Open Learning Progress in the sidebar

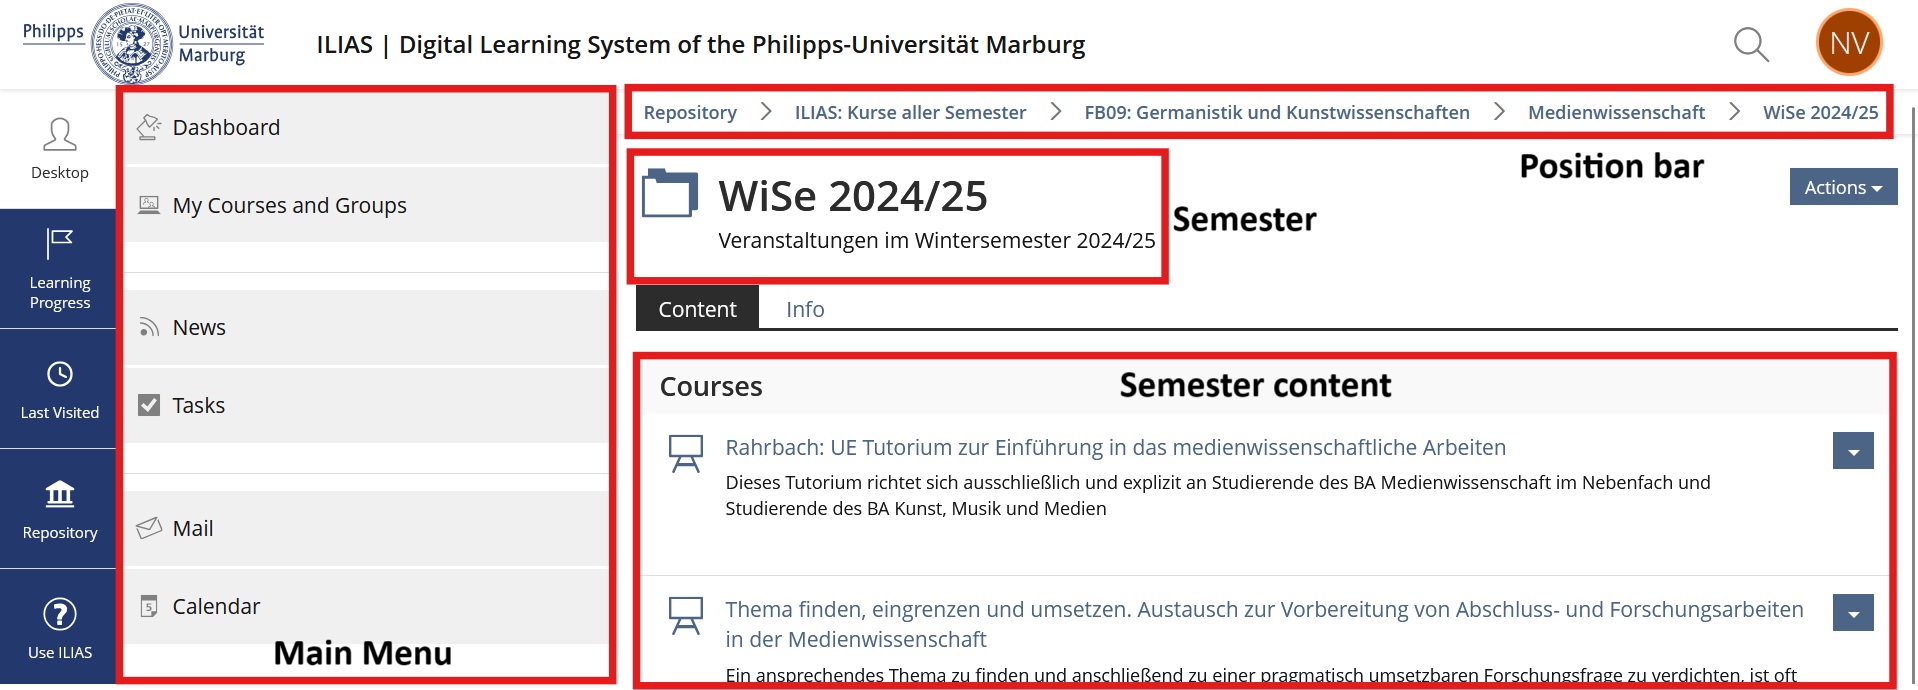[59, 268]
